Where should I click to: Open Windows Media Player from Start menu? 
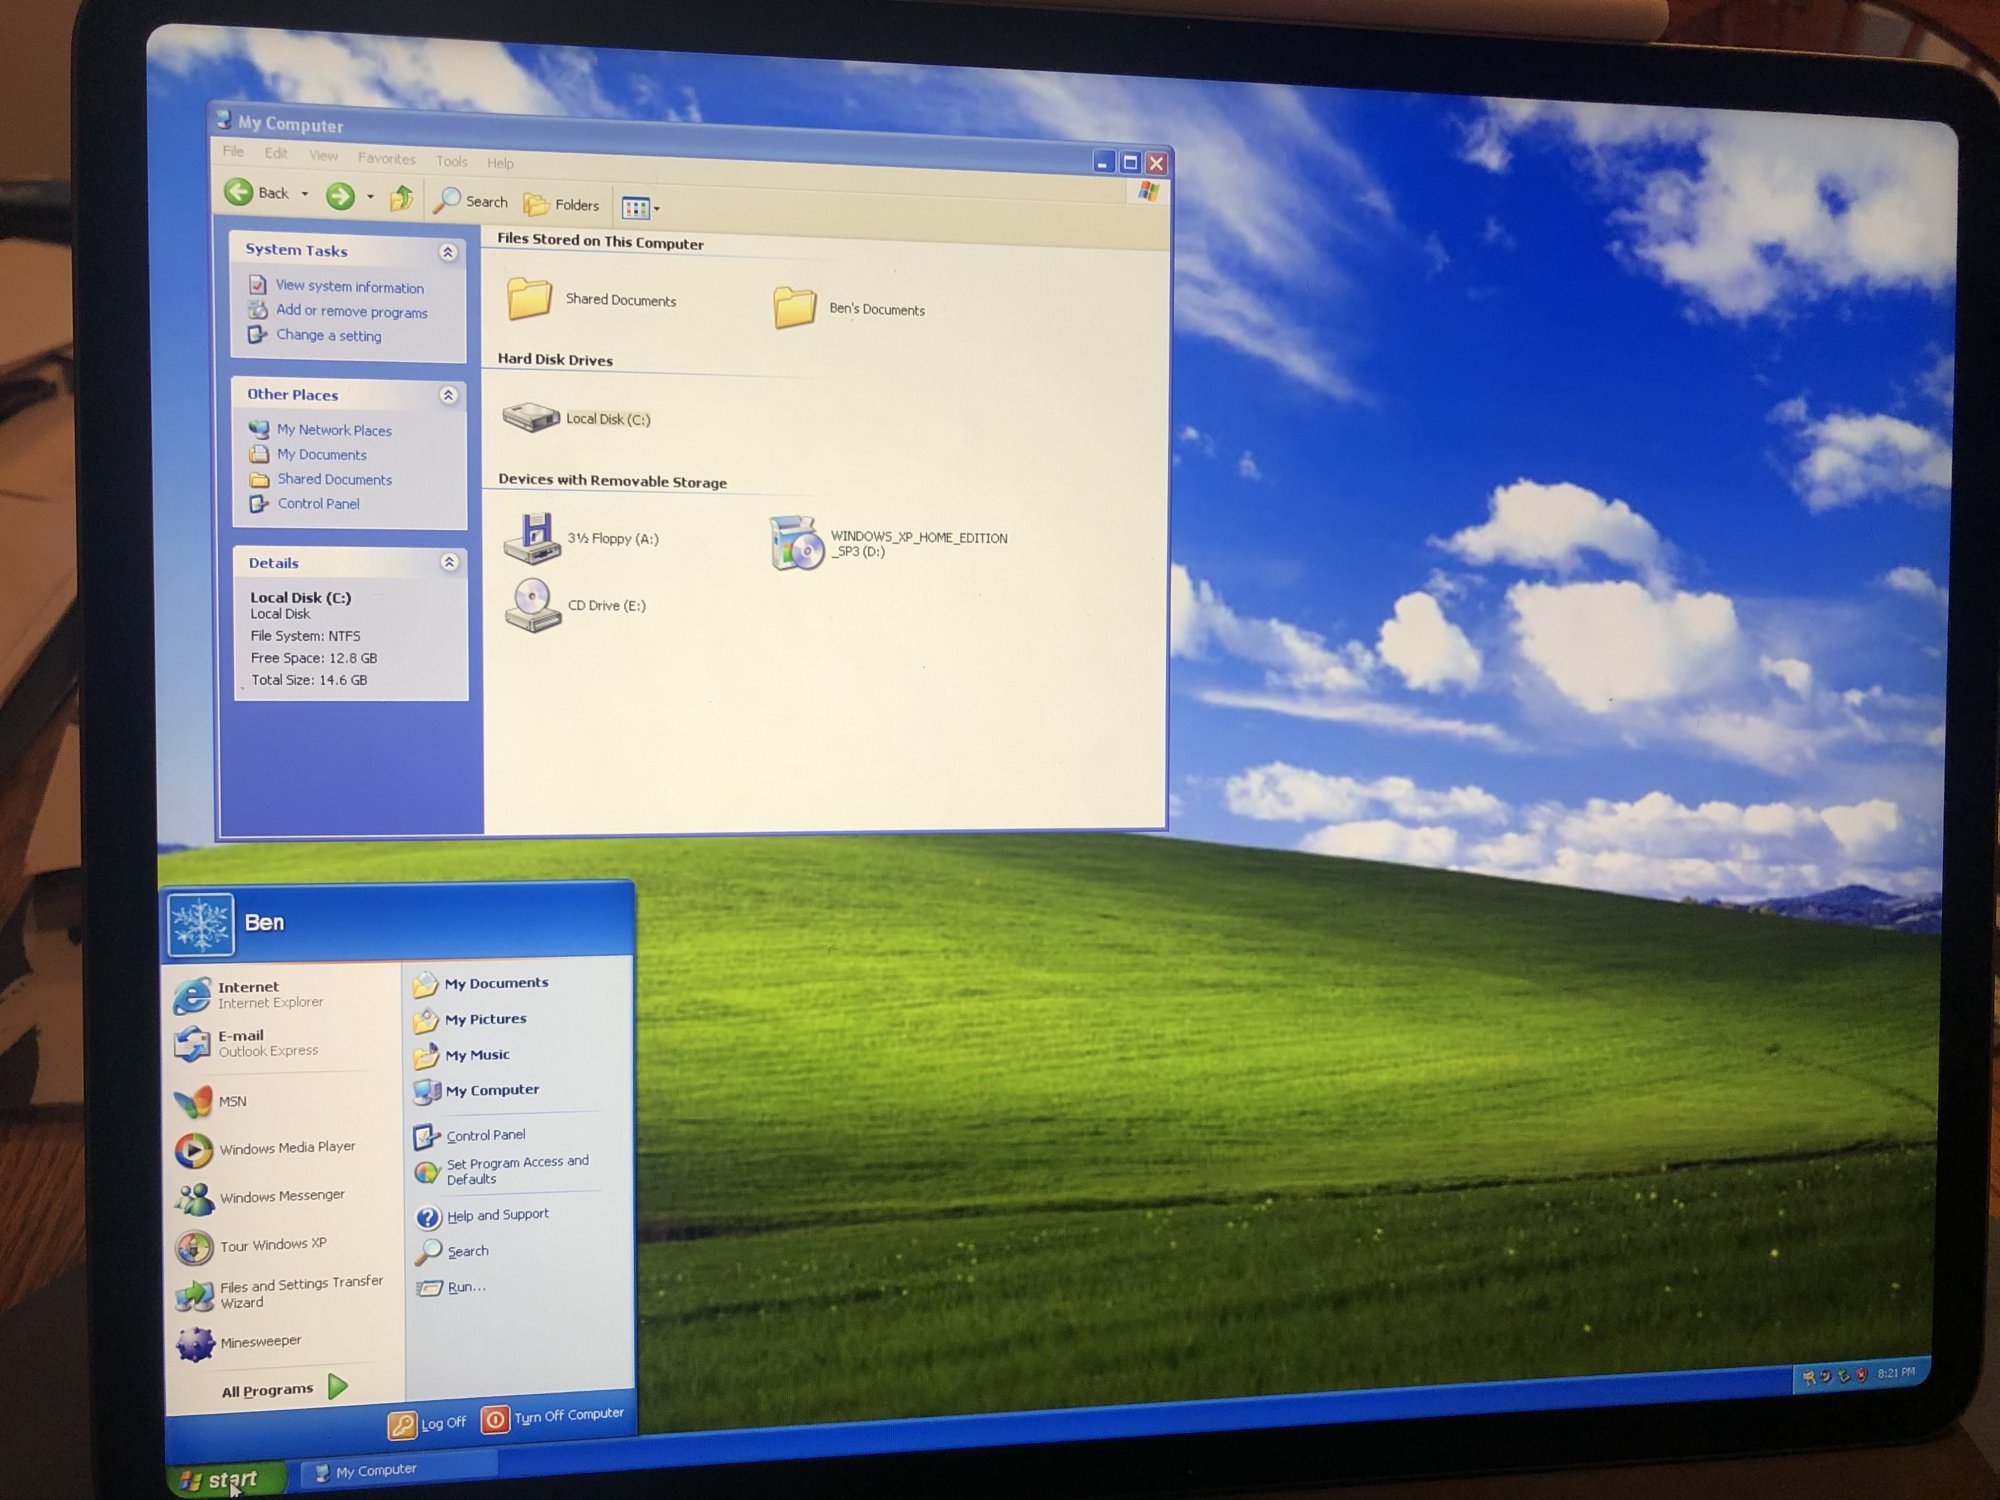pyautogui.click(x=286, y=1148)
